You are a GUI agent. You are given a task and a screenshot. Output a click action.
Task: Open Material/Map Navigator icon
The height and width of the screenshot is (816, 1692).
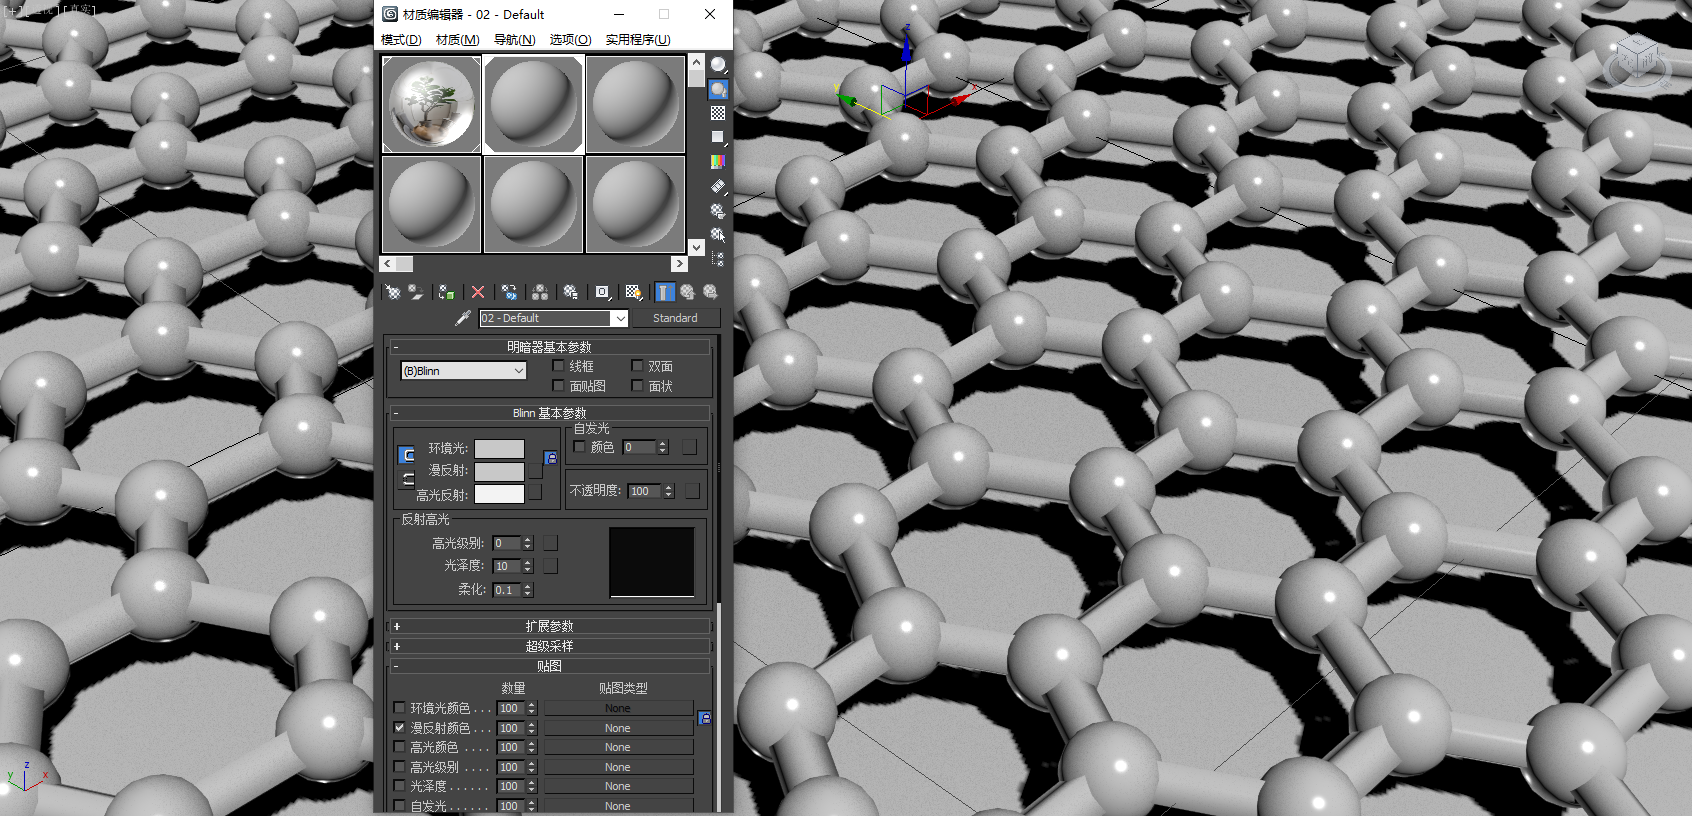coord(718,259)
